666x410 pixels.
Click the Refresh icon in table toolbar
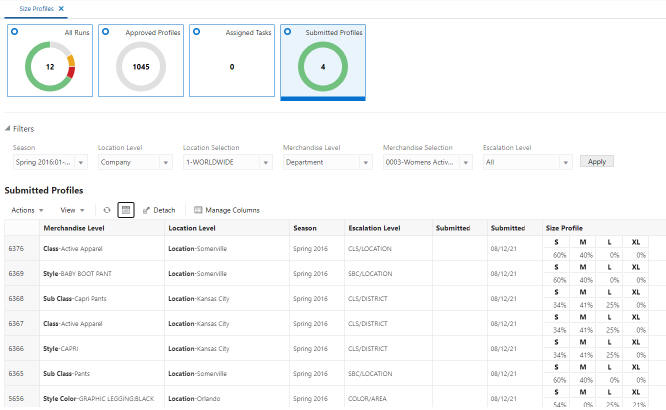coord(107,210)
